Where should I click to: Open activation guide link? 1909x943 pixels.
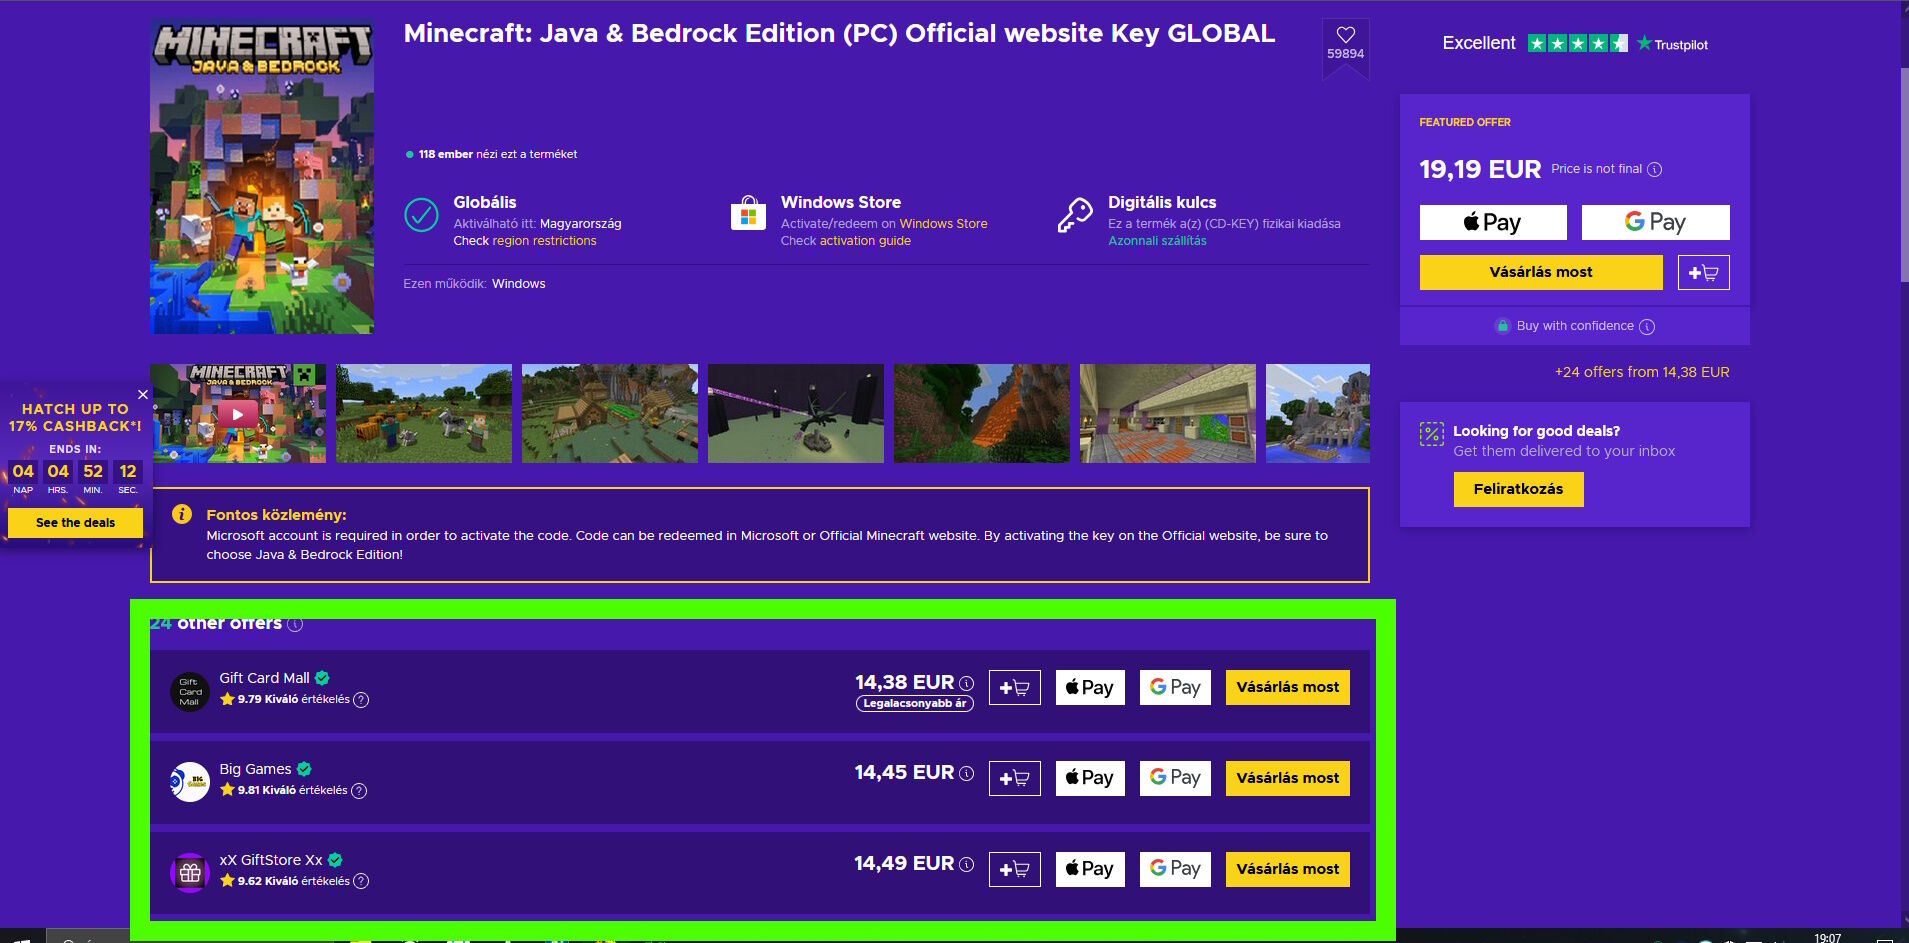point(865,241)
